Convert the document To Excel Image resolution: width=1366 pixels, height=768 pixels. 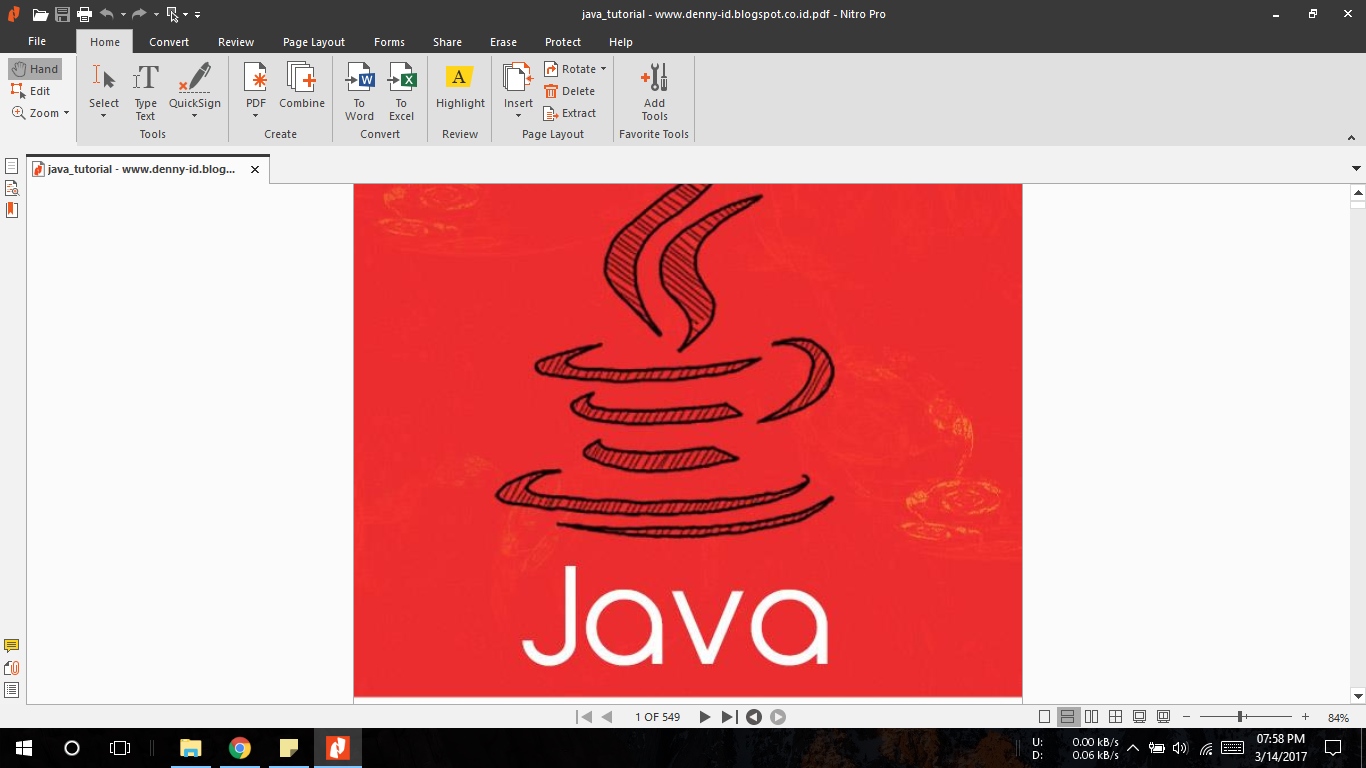(402, 91)
